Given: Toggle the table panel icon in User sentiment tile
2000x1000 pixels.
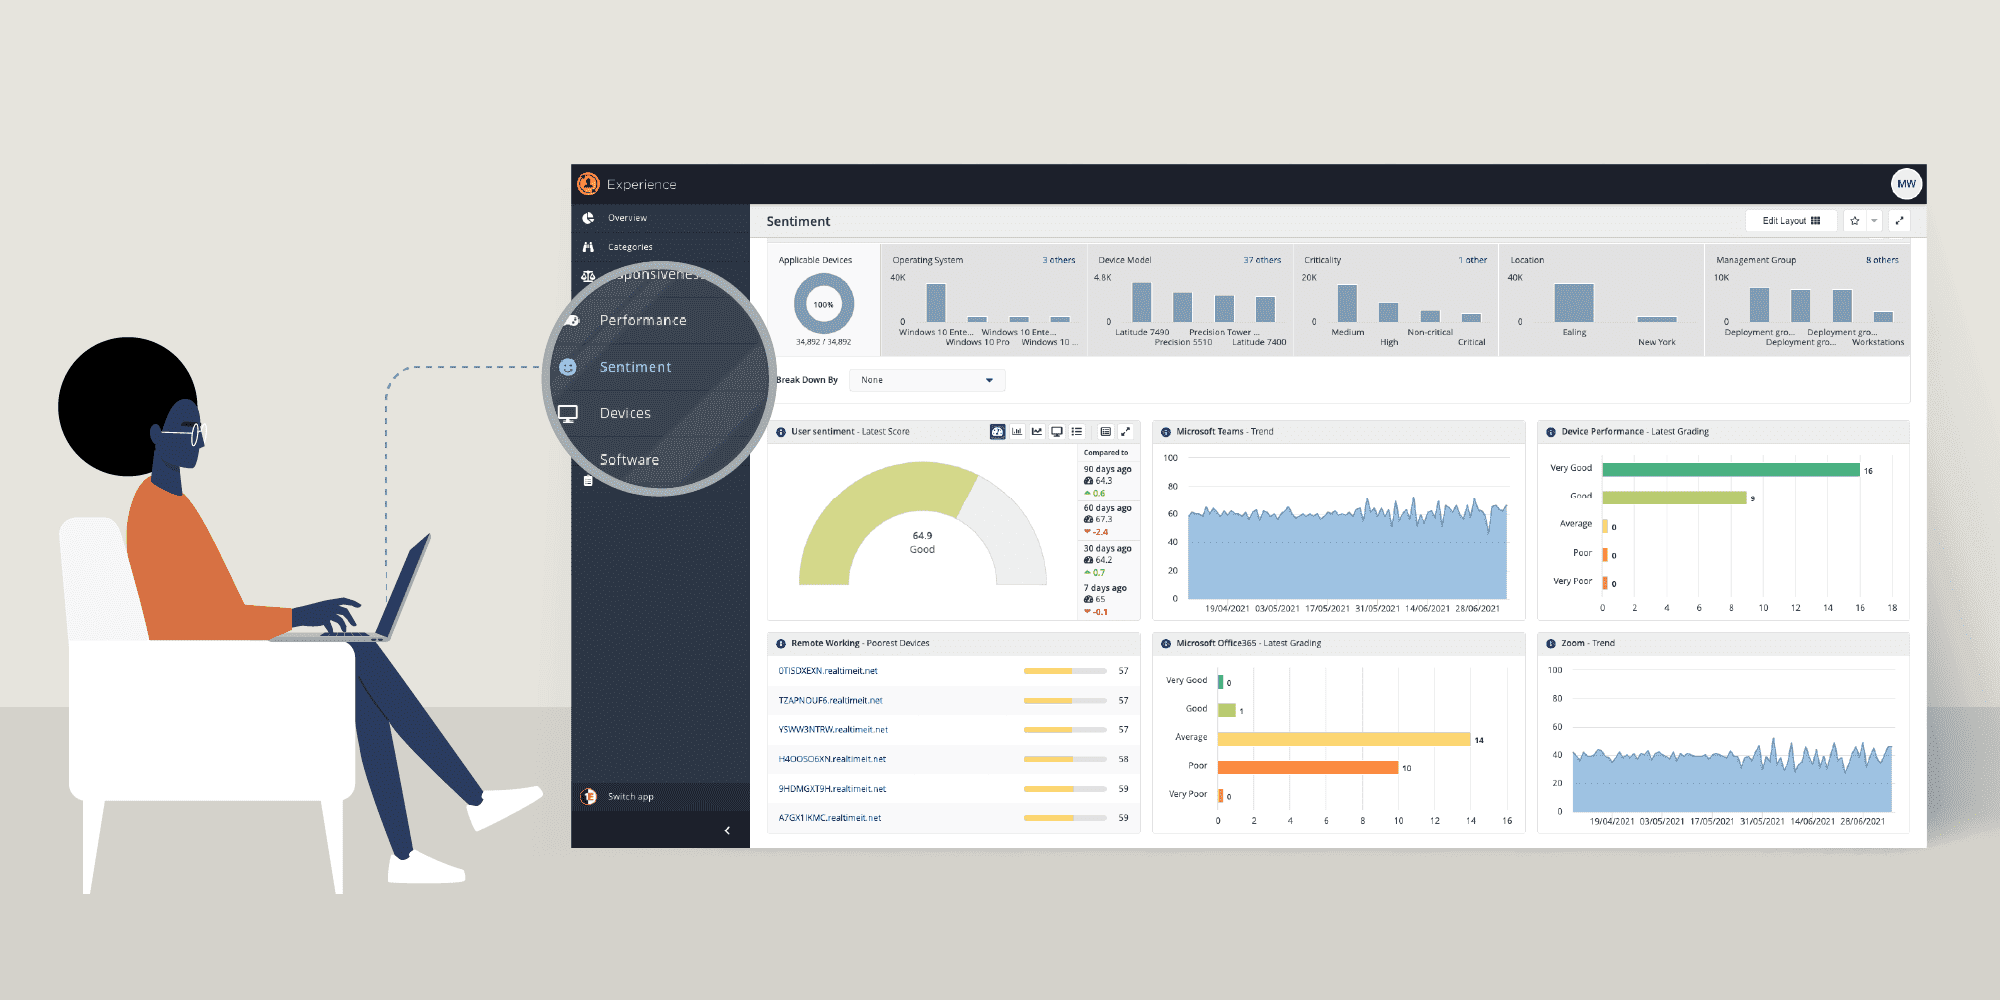Looking at the screenshot, I should point(1105,432).
